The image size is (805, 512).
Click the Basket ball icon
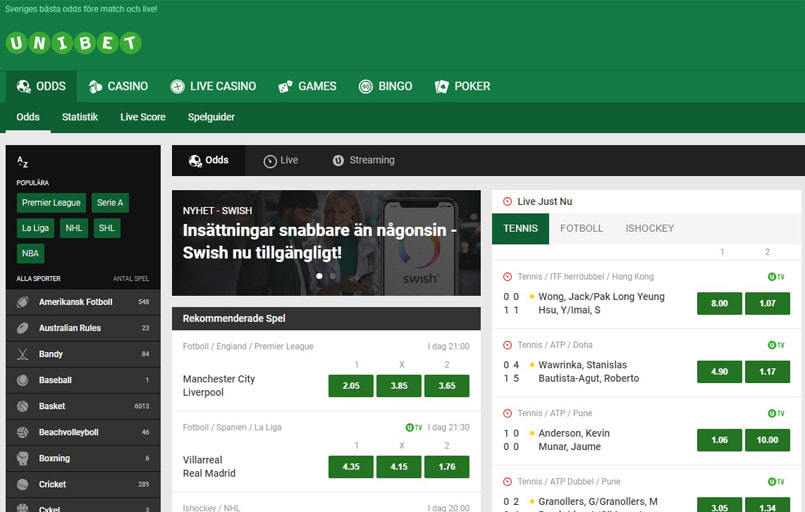pyautogui.click(x=23, y=406)
